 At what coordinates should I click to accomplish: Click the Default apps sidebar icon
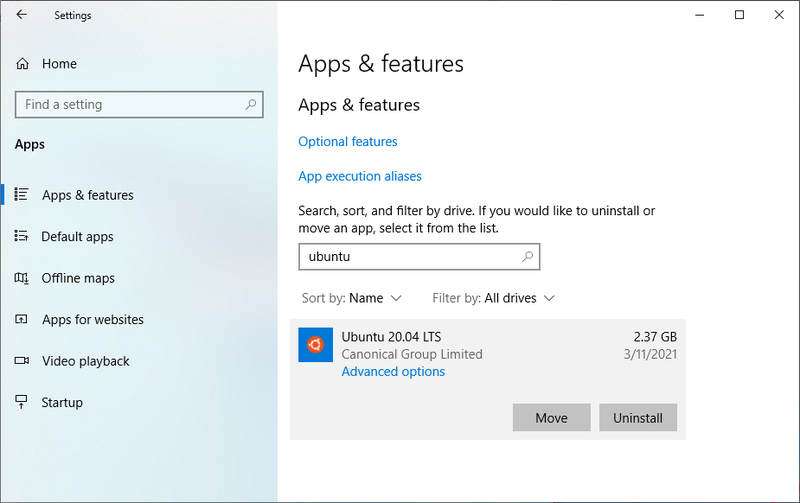21,236
